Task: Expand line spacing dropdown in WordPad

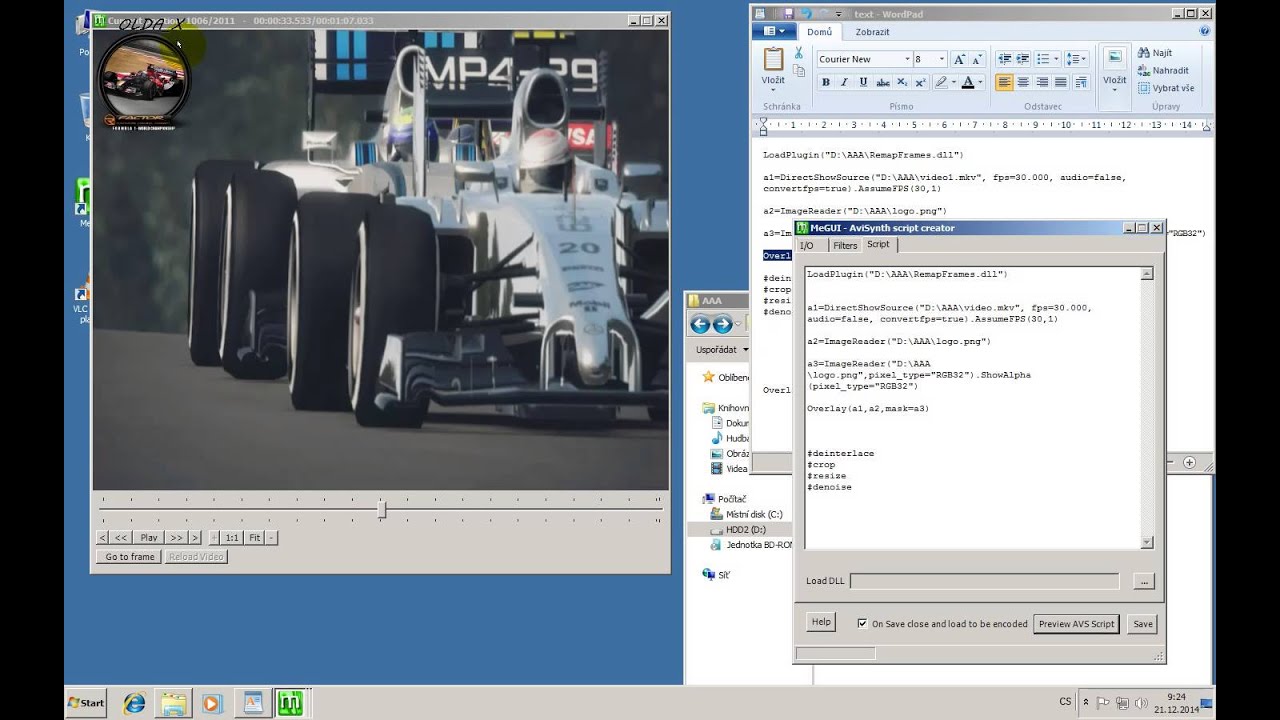Action: click(1084, 59)
